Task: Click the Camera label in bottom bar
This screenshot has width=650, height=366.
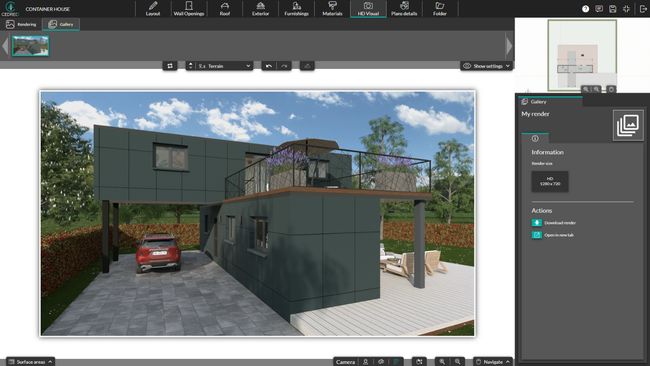Action: click(345, 362)
